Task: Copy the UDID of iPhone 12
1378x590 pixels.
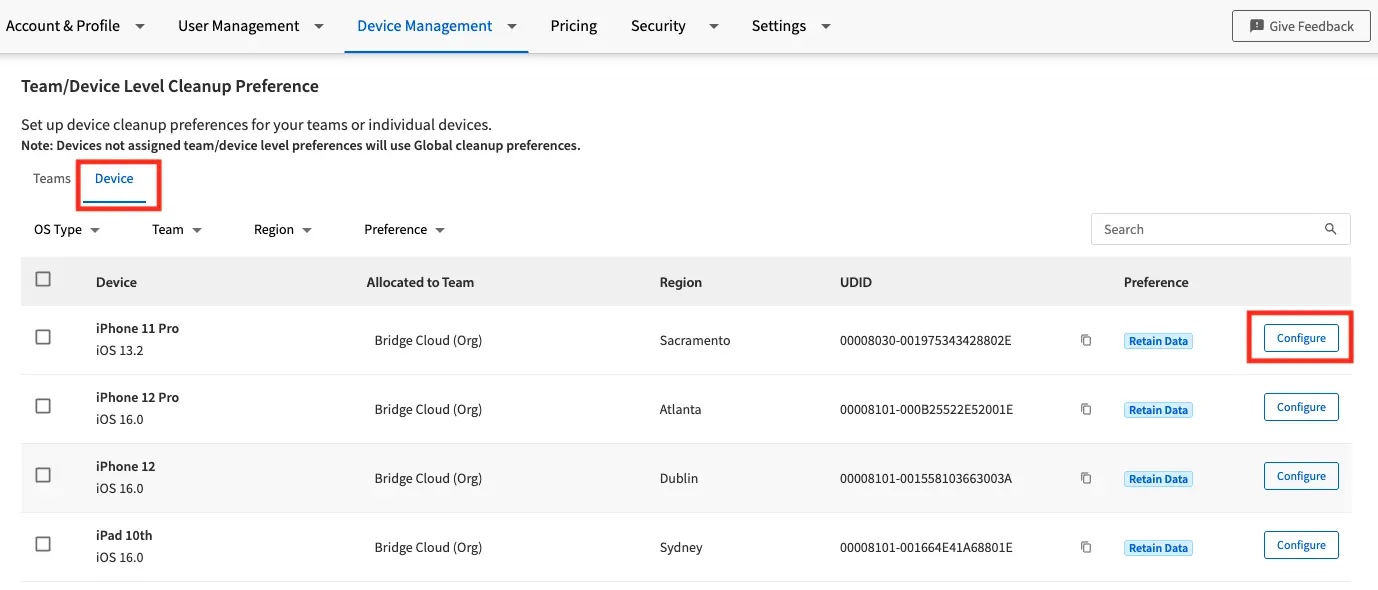Action: click(x=1085, y=478)
